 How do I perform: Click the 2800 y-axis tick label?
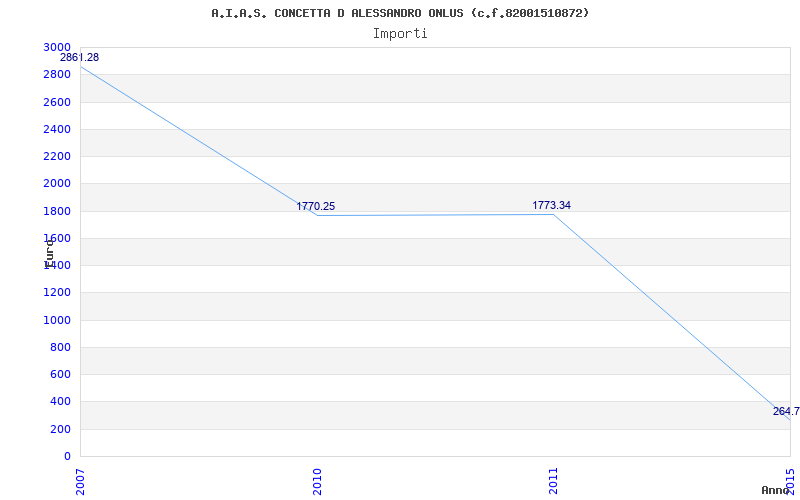[57, 74]
